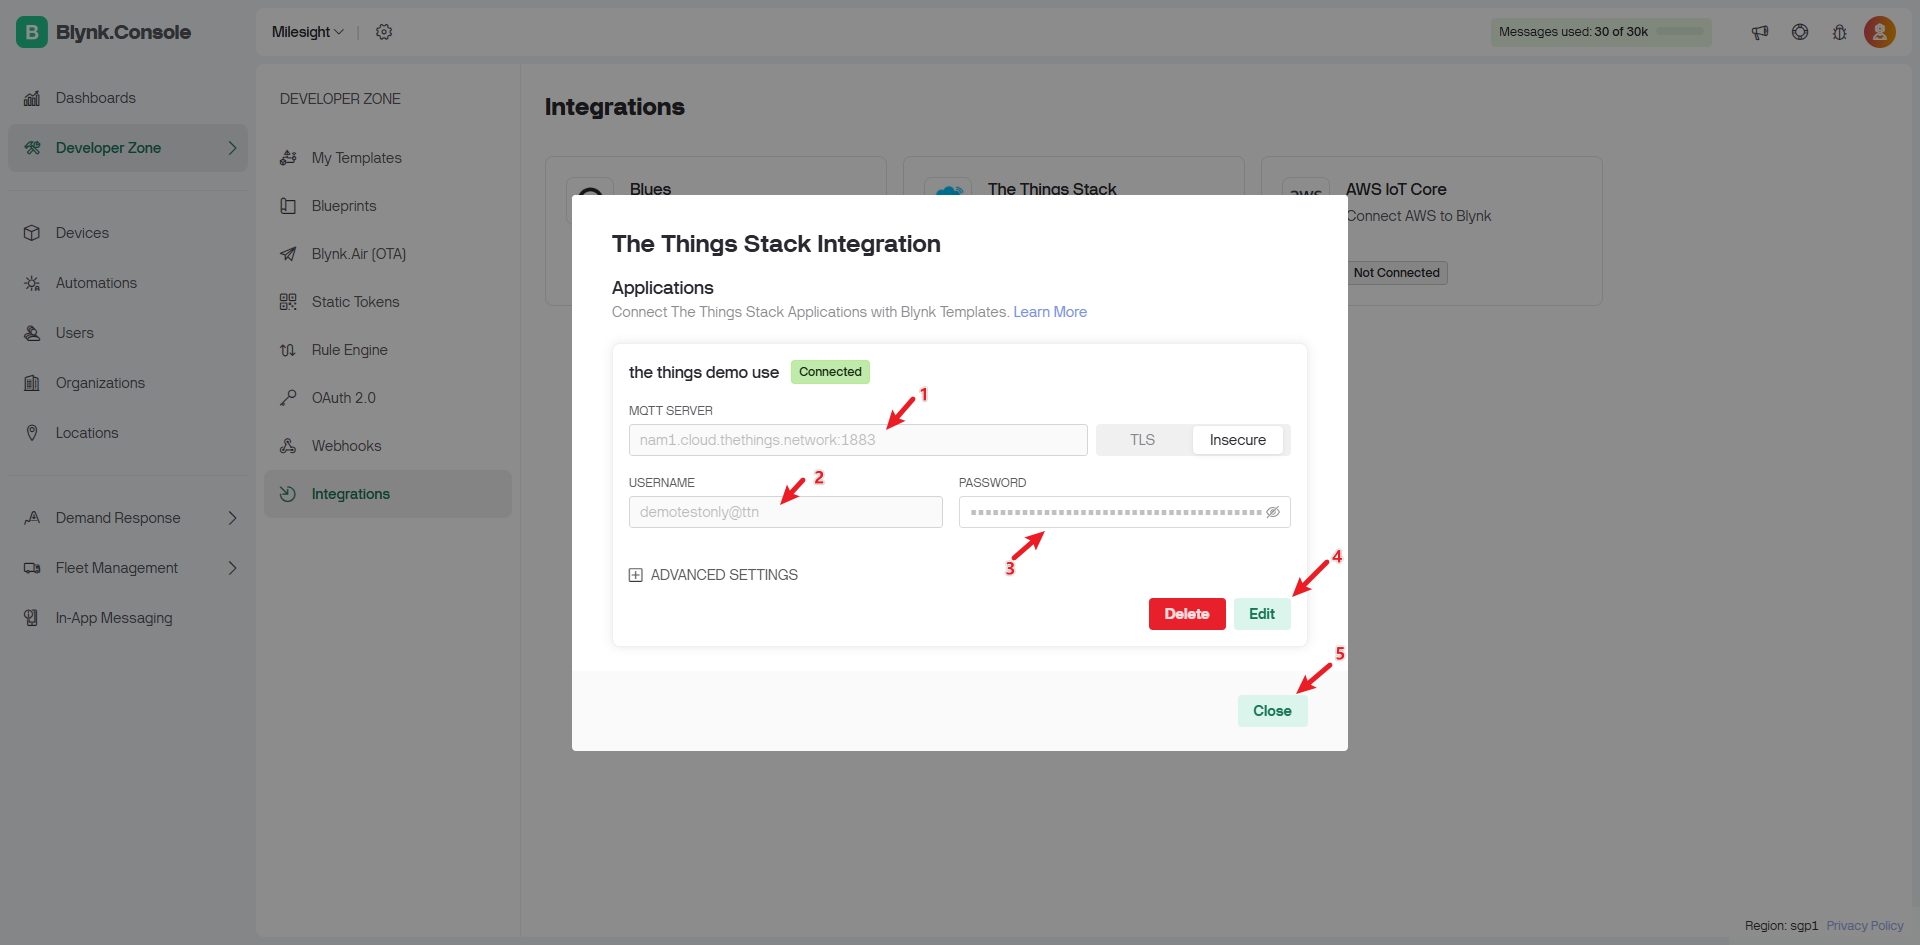Click the Dashboards sidebar icon

[x=32, y=98]
